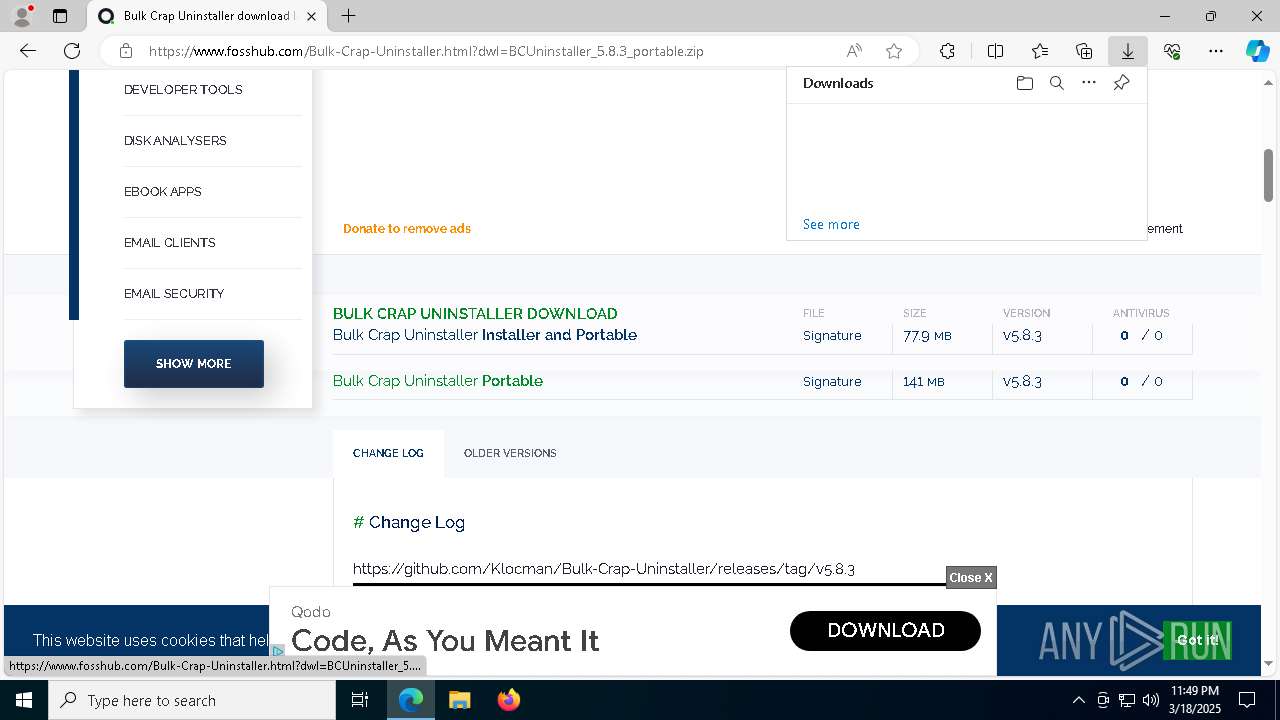This screenshot has height=720, width=1280.
Task: Open Disk Analysers category
Action: [x=175, y=141]
